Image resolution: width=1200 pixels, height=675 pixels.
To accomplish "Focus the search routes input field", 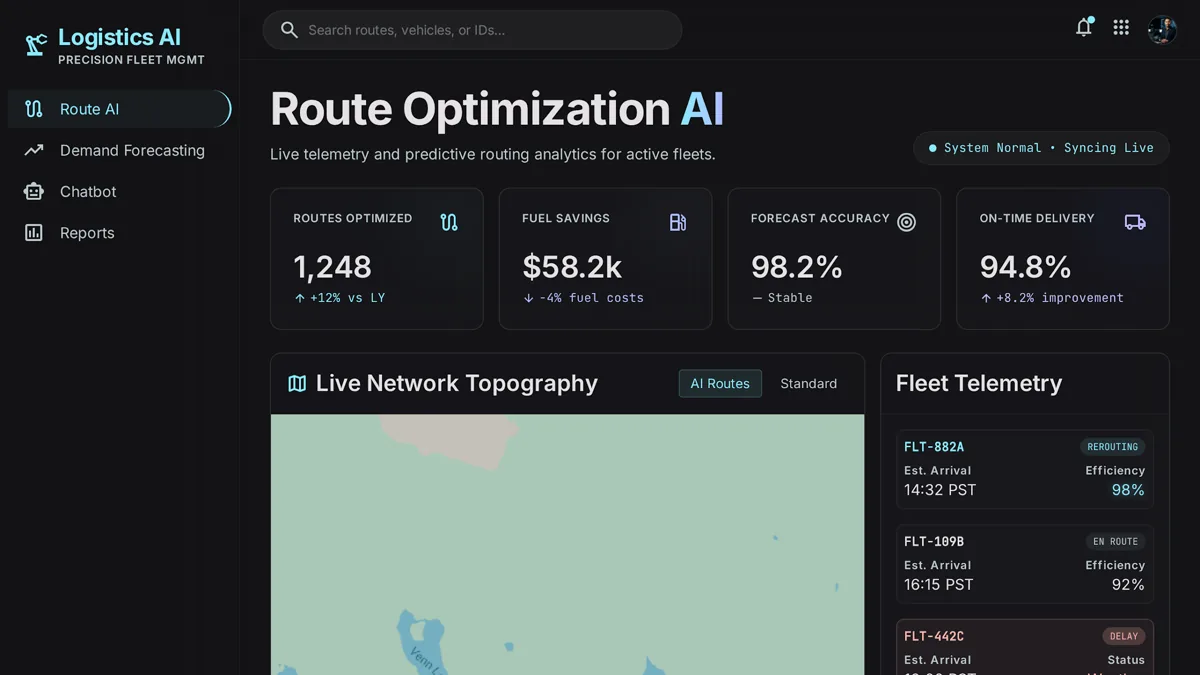I will (472, 30).
